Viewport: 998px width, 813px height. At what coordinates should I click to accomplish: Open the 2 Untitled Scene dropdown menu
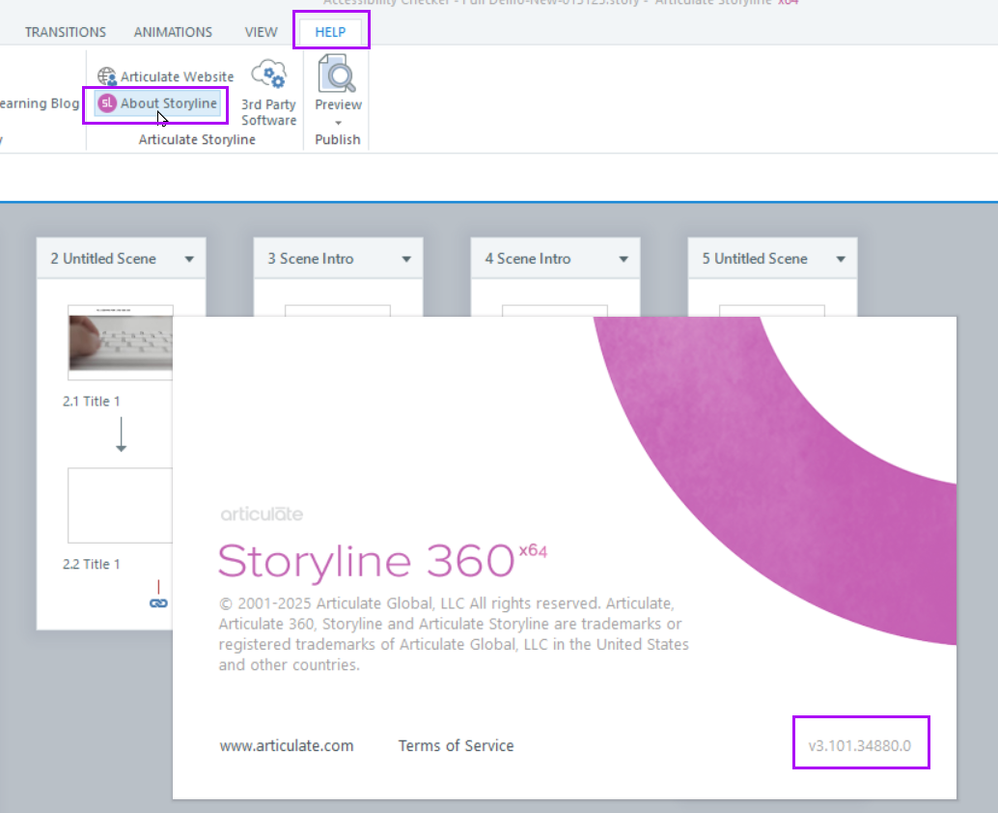pos(189,259)
